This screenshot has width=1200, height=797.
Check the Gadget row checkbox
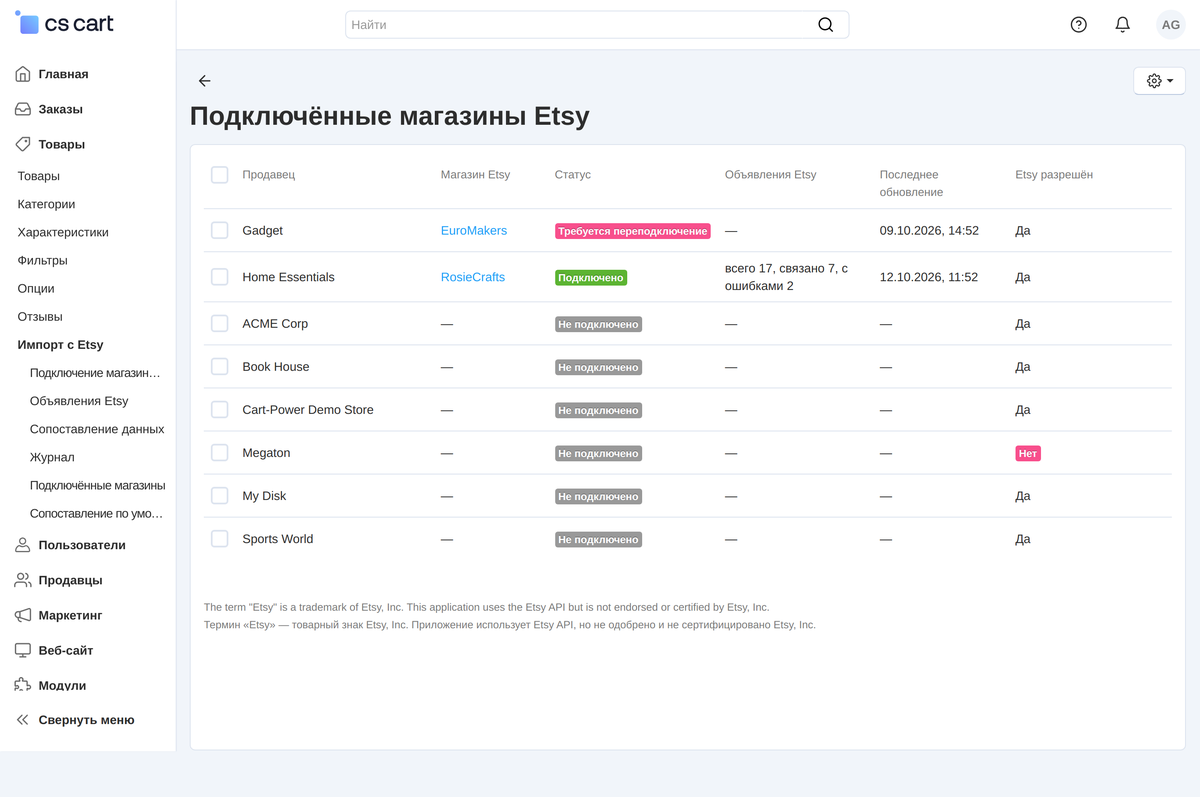pos(220,231)
